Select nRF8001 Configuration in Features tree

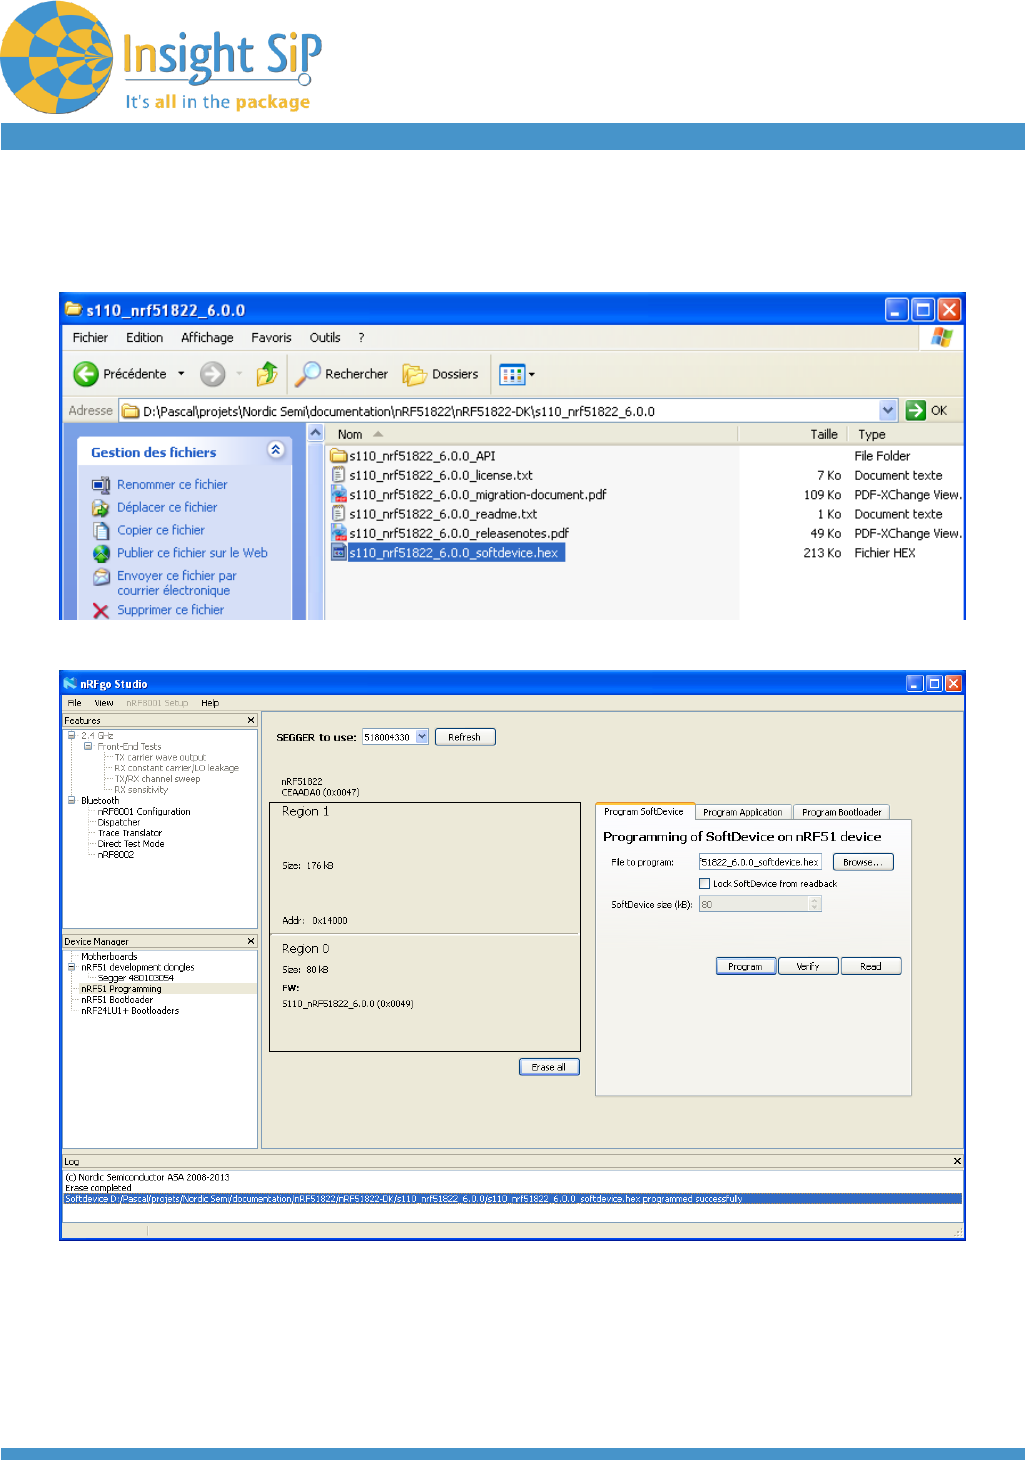(x=144, y=812)
